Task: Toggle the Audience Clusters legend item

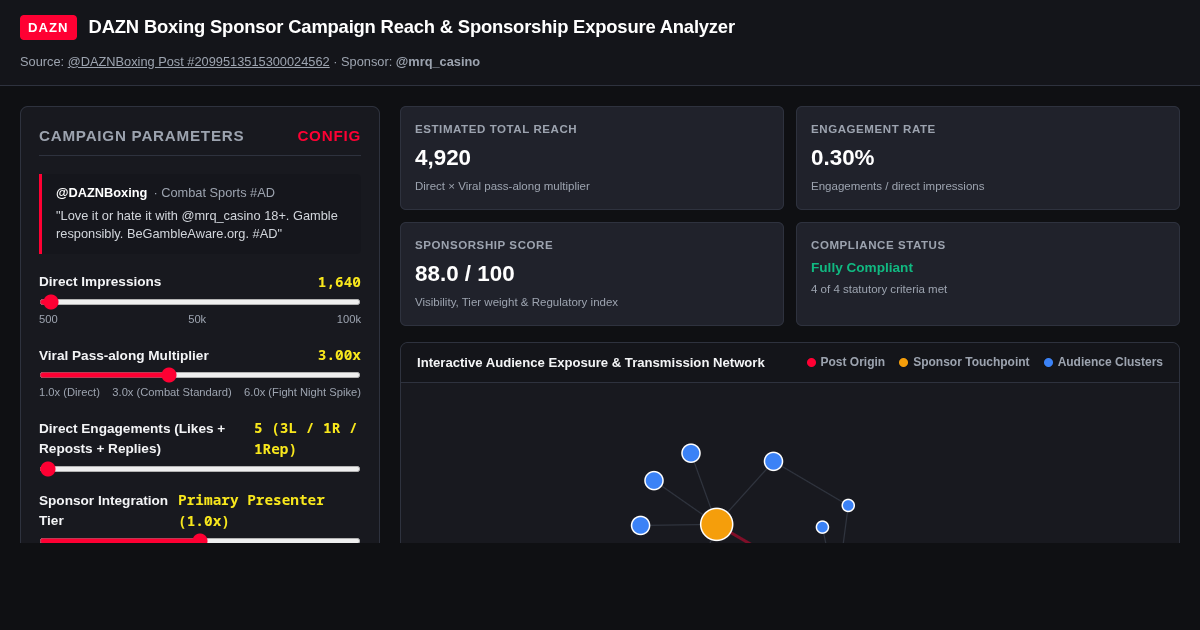Action: point(1103,362)
